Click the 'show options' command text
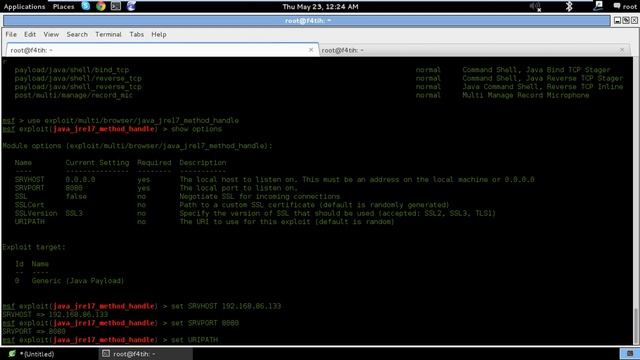Image resolution: width=640 pixels, height=360 pixels. click(196, 129)
